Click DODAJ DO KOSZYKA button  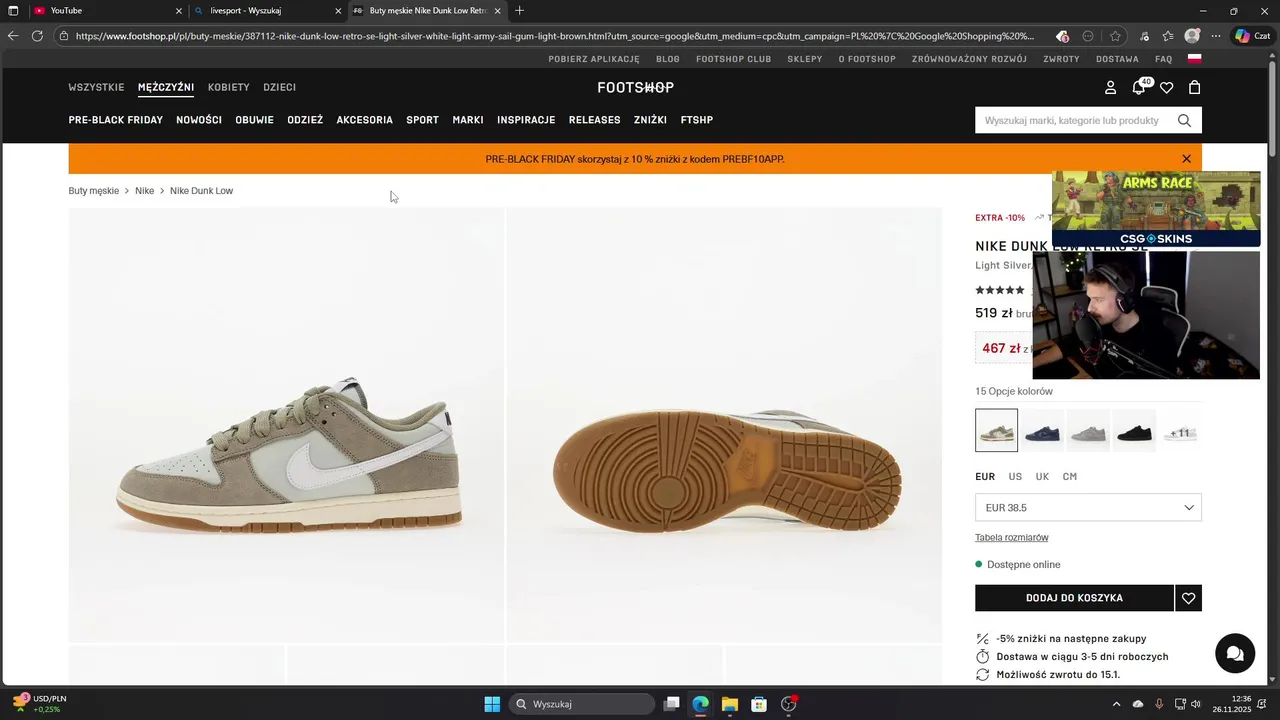pos(1074,598)
